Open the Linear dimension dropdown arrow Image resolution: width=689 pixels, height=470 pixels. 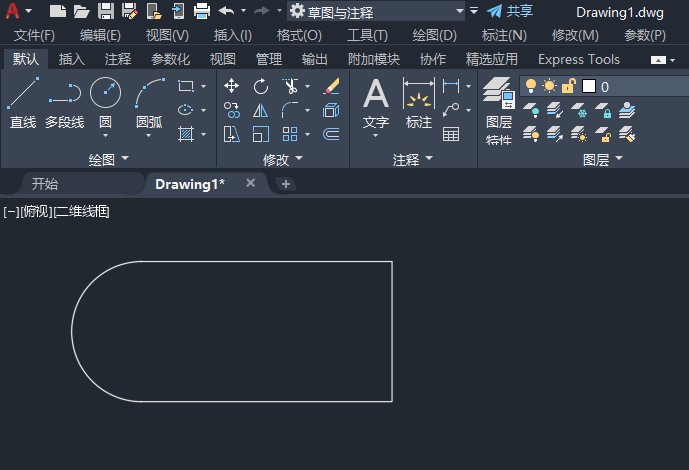468,87
